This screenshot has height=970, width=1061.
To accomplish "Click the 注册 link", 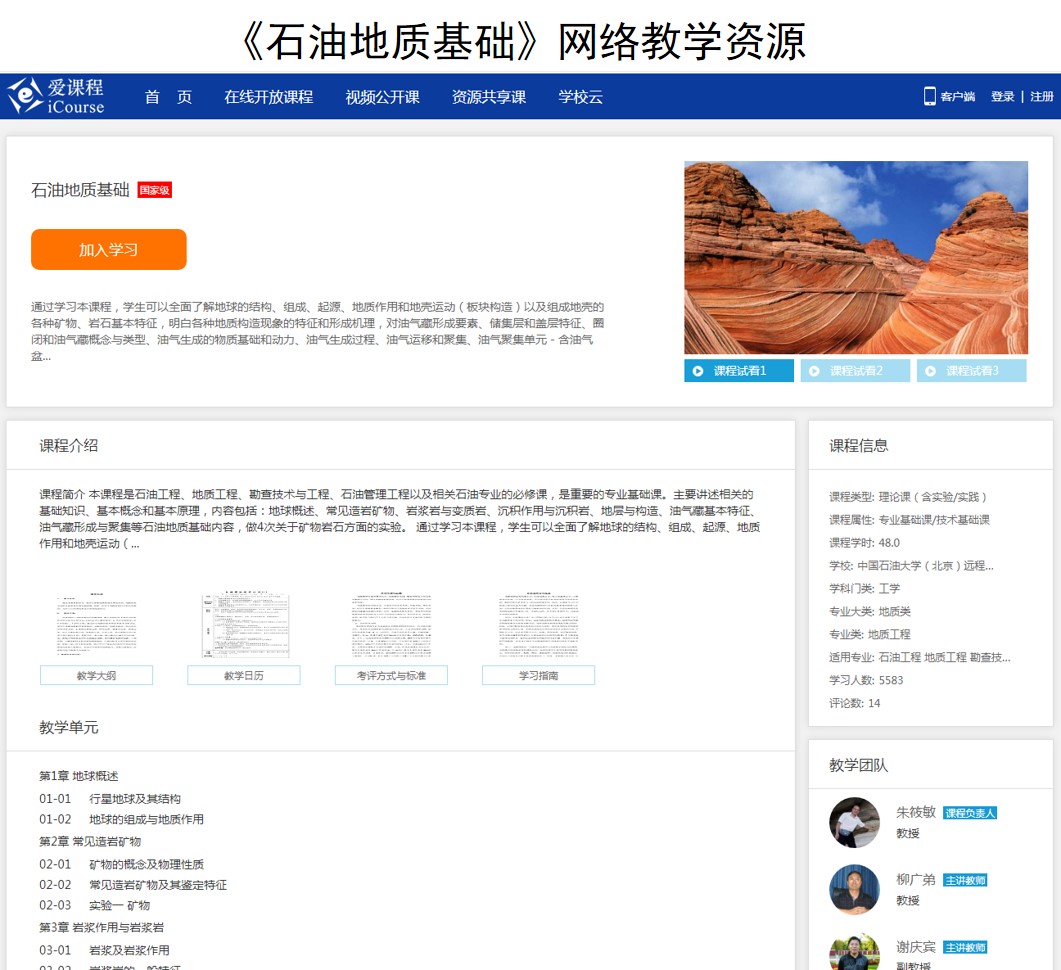I will [1042, 97].
